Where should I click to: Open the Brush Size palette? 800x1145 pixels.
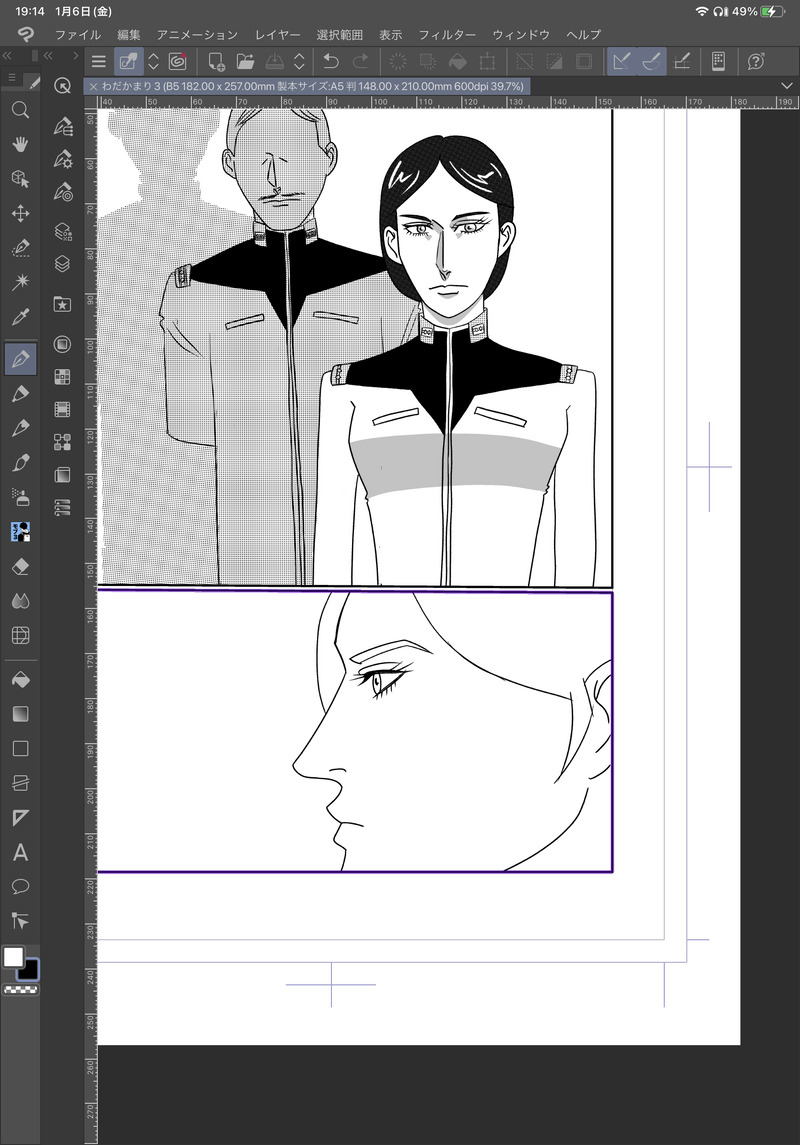(x=63, y=192)
